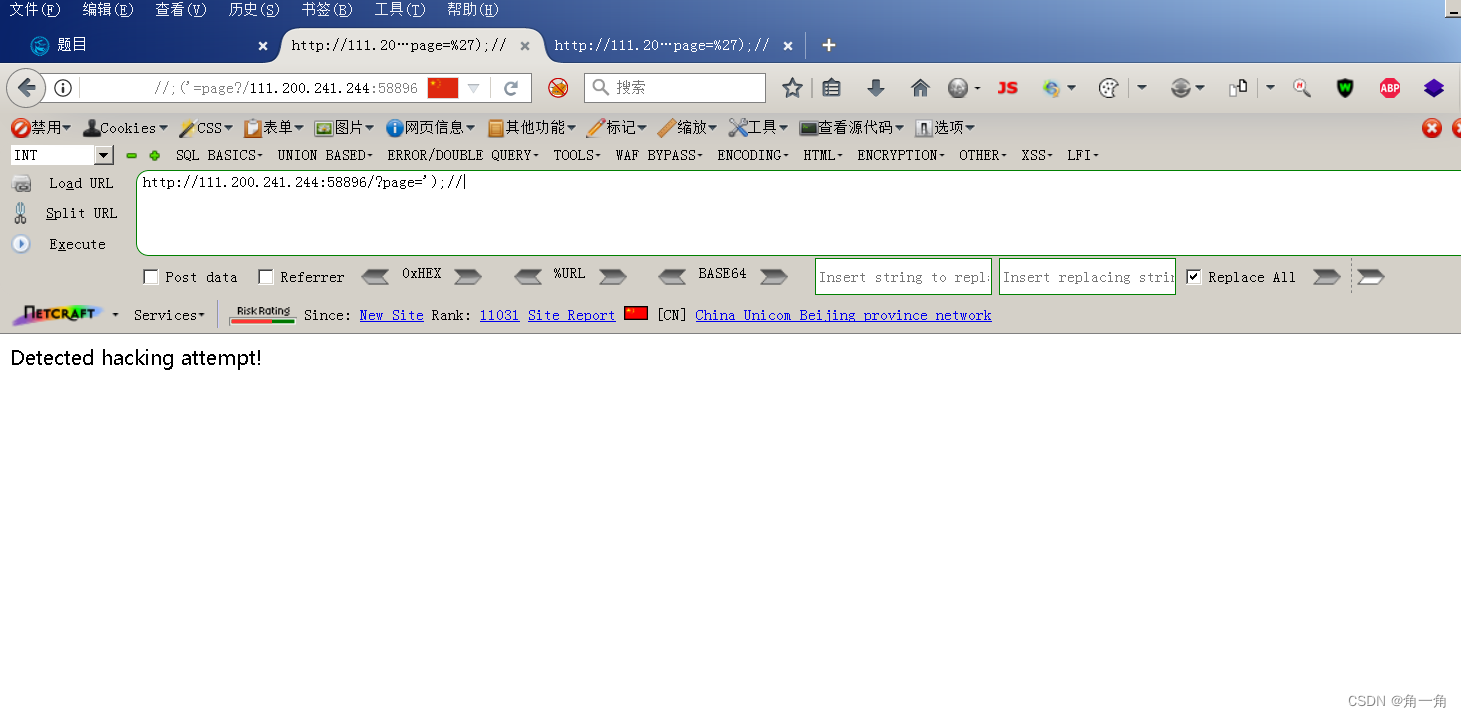Click Split URL in HackBar
The image size is (1461, 717).
[64, 213]
